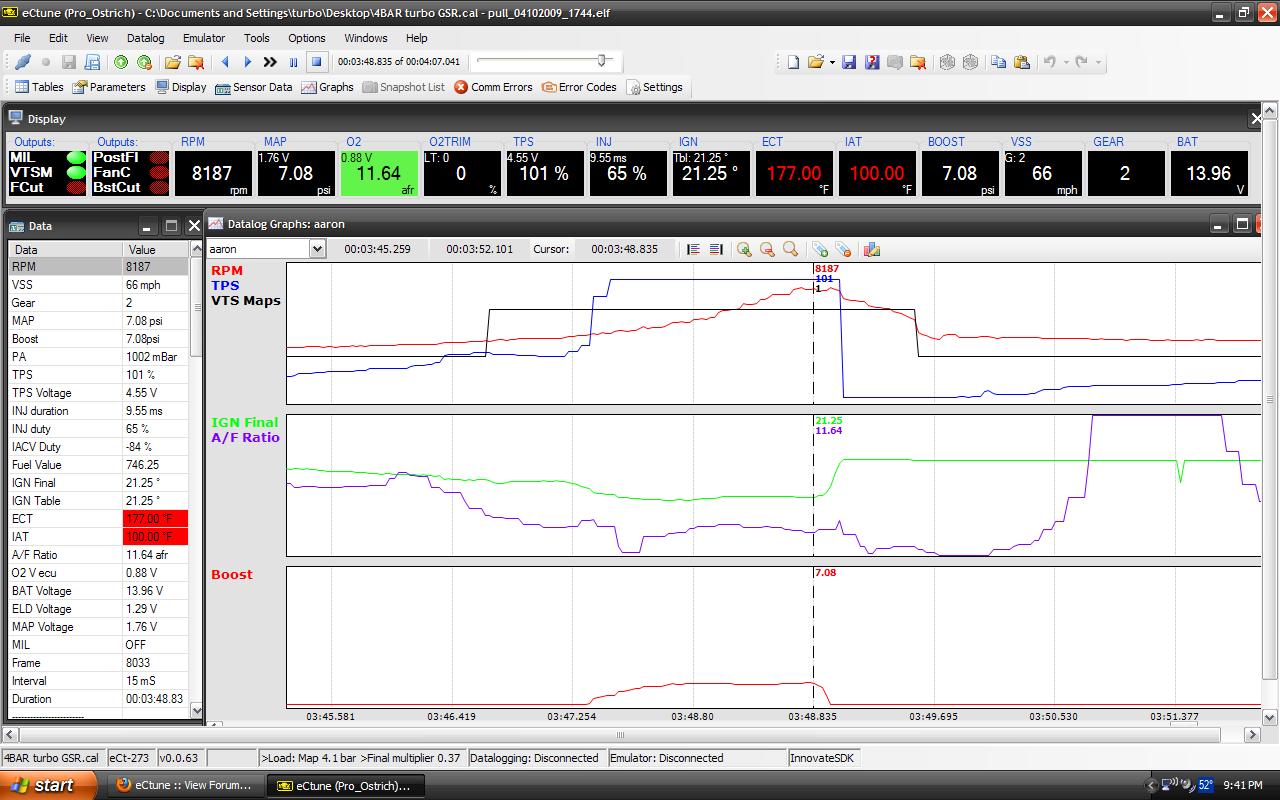
Task: Open the Parameters window
Action: pyautogui.click(x=109, y=87)
